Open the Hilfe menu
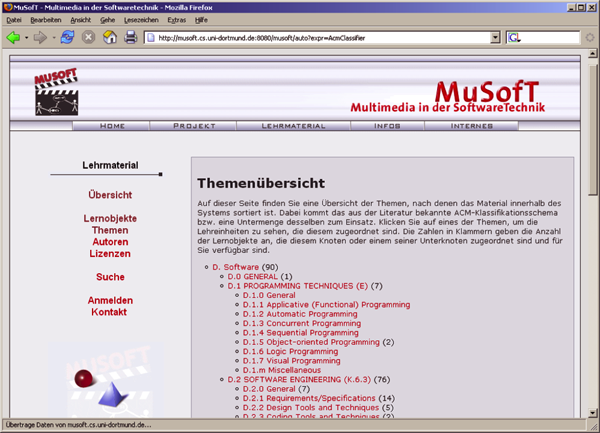Image resolution: width=600 pixels, height=433 pixels. pyautogui.click(x=201, y=20)
